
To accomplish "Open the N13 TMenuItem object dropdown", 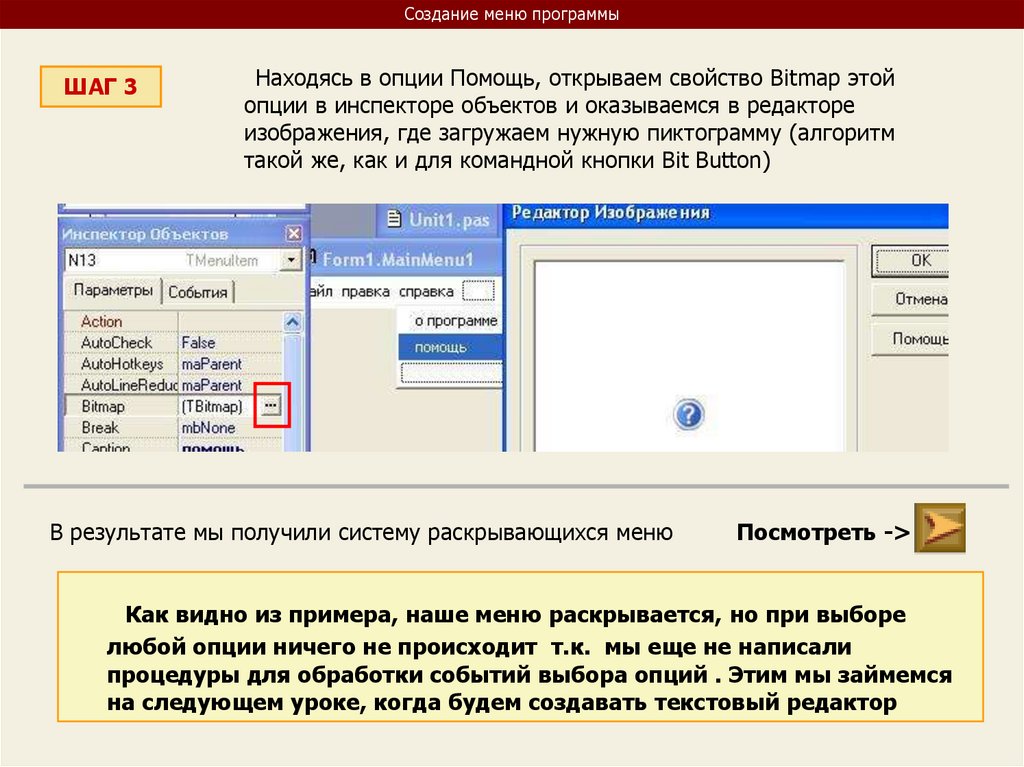I will (291, 260).
